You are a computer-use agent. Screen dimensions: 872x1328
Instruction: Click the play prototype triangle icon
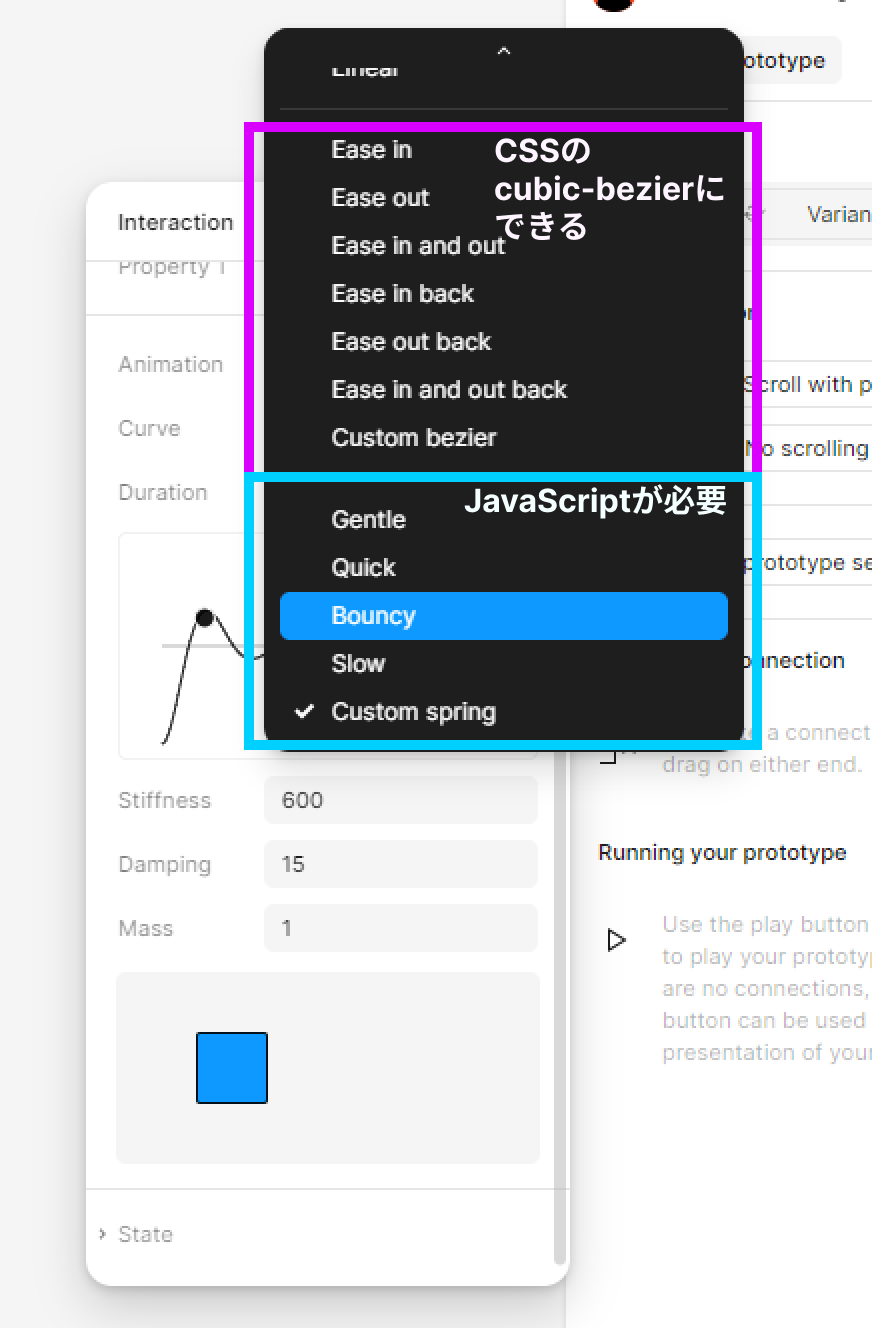[x=617, y=940]
